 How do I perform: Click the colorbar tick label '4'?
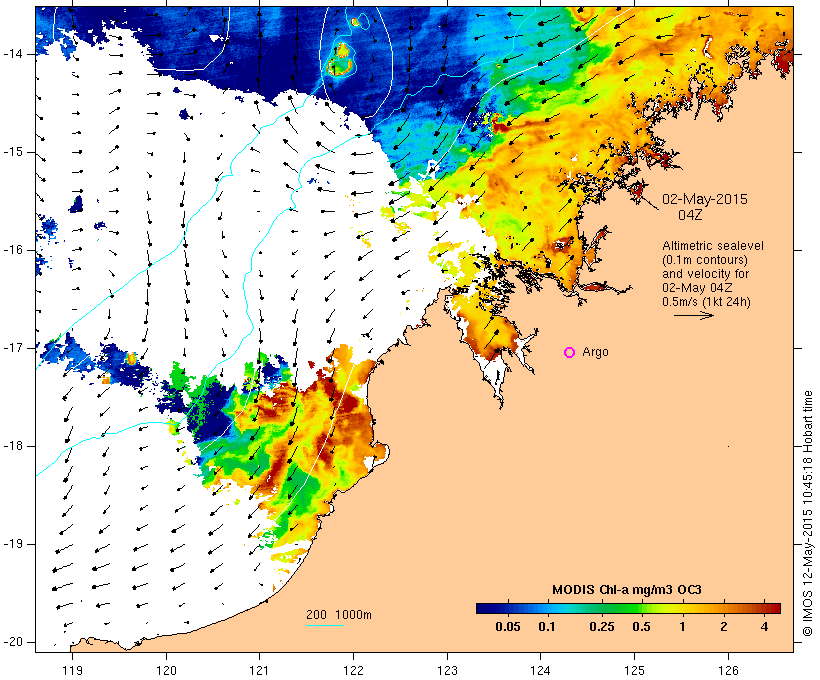(x=764, y=627)
